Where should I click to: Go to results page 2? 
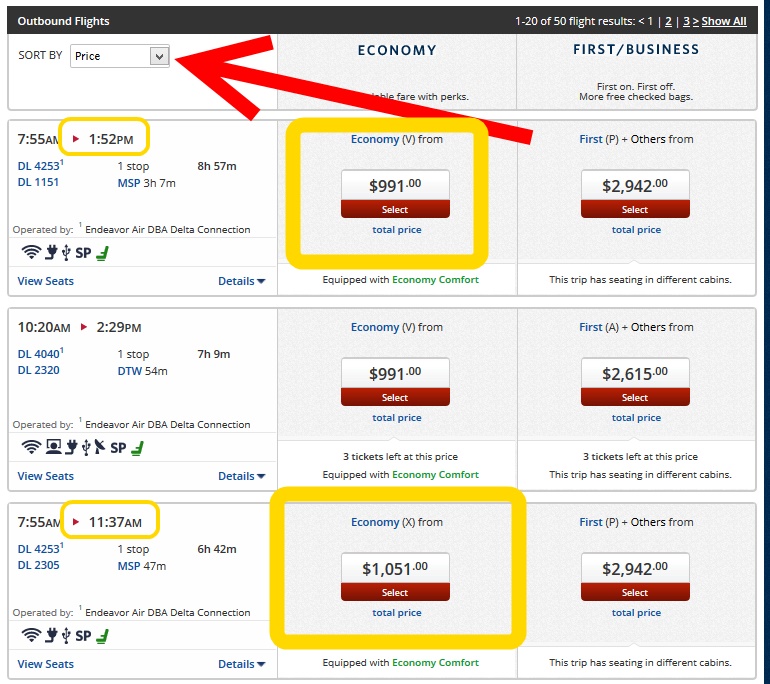coord(668,21)
